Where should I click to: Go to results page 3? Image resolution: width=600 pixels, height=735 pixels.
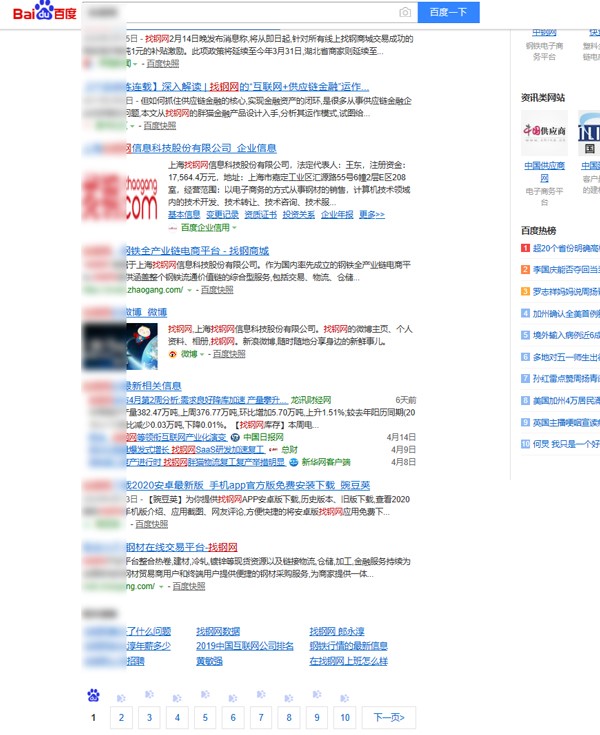pyautogui.click(x=150, y=717)
